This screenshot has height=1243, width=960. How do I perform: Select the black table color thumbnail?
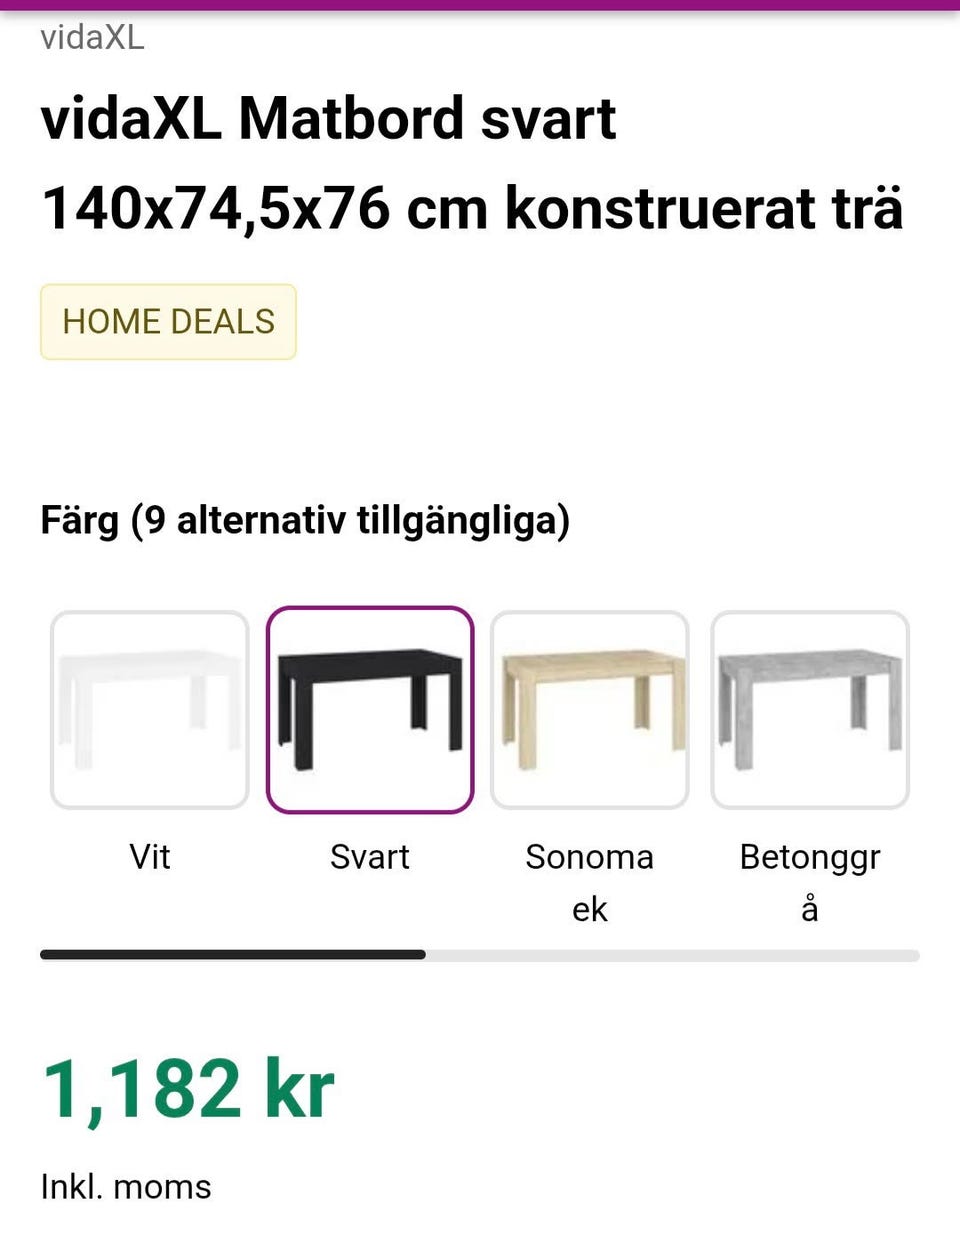[x=370, y=709]
